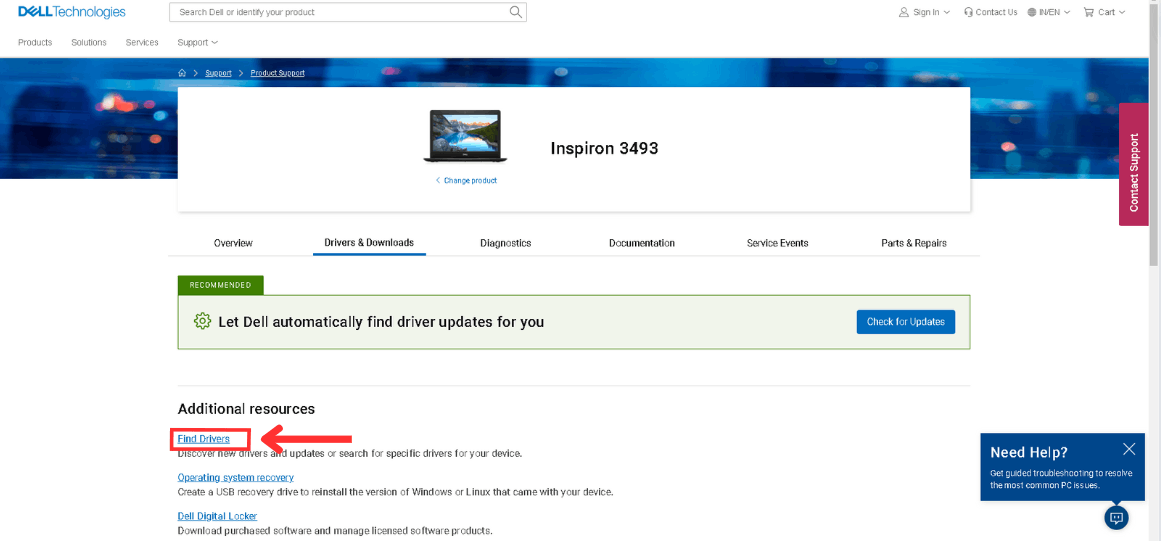Image resolution: width=1161 pixels, height=541 pixels.
Task: Open the Solutions menu
Action: click(x=89, y=42)
